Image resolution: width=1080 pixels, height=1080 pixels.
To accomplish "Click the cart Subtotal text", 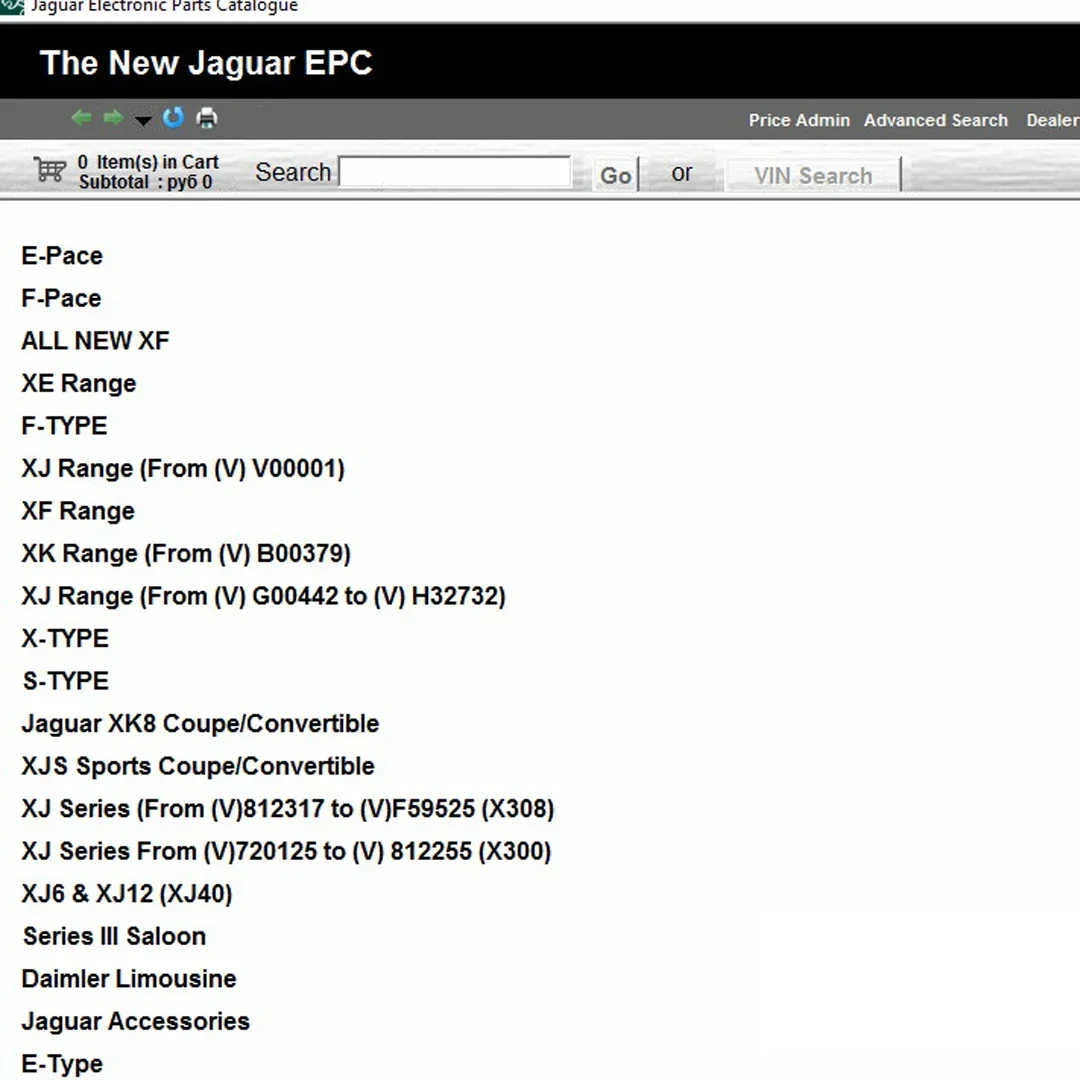I will tap(145, 182).
